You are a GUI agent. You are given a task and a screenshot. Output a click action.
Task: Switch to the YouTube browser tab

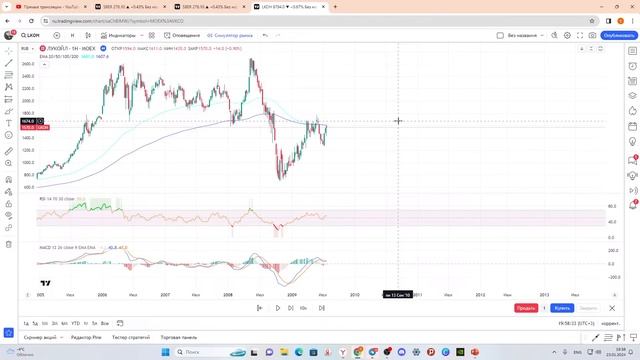click(51, 7)
